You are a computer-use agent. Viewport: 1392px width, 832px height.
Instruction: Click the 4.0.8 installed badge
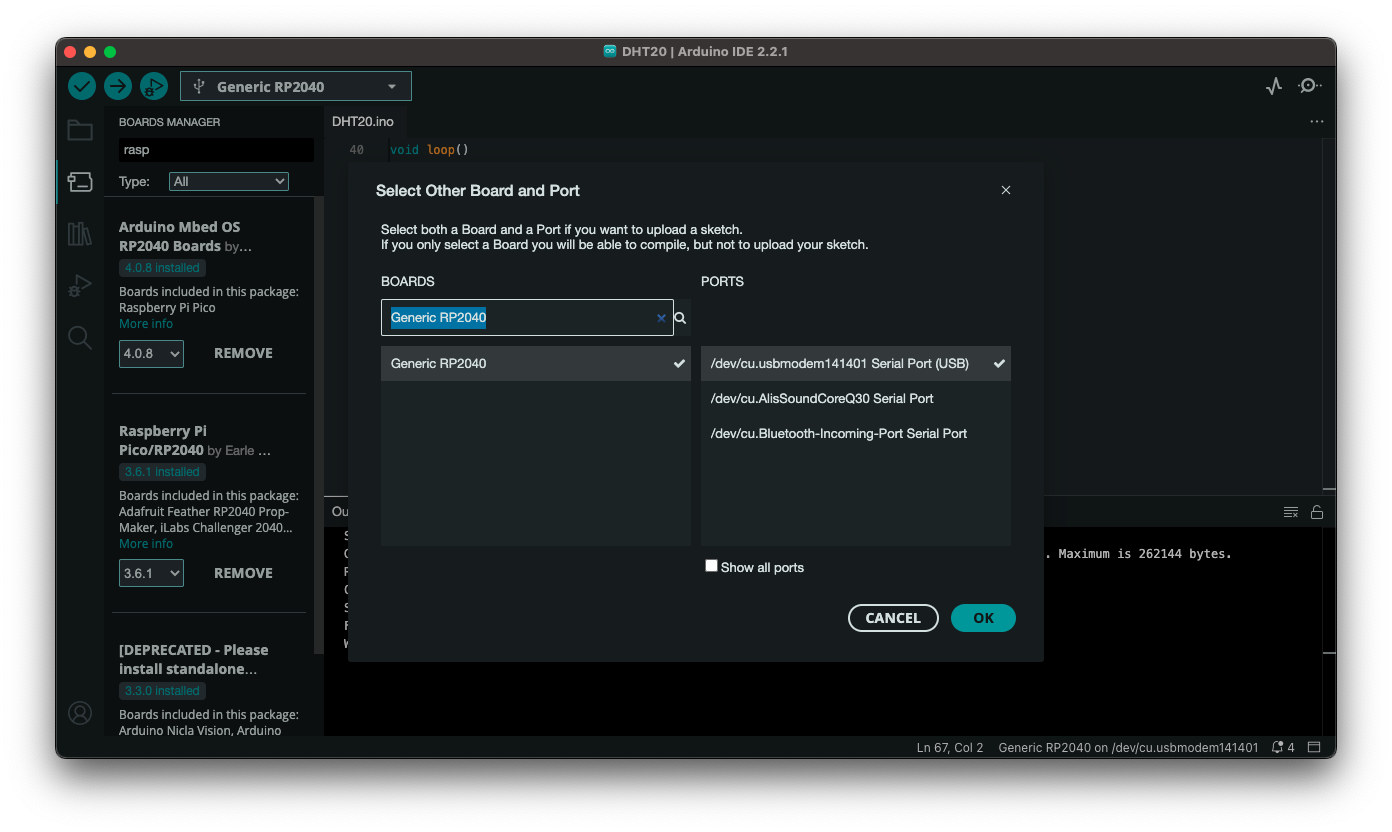162,268
